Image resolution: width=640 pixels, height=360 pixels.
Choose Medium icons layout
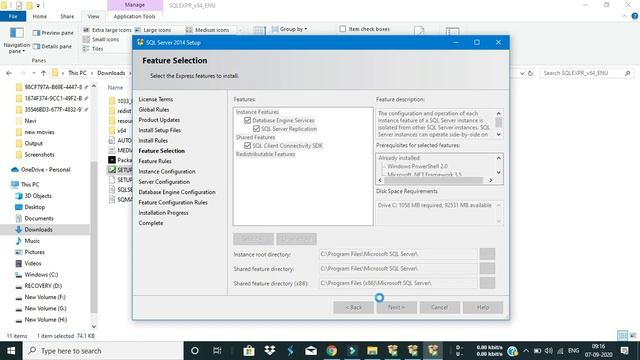207,30
